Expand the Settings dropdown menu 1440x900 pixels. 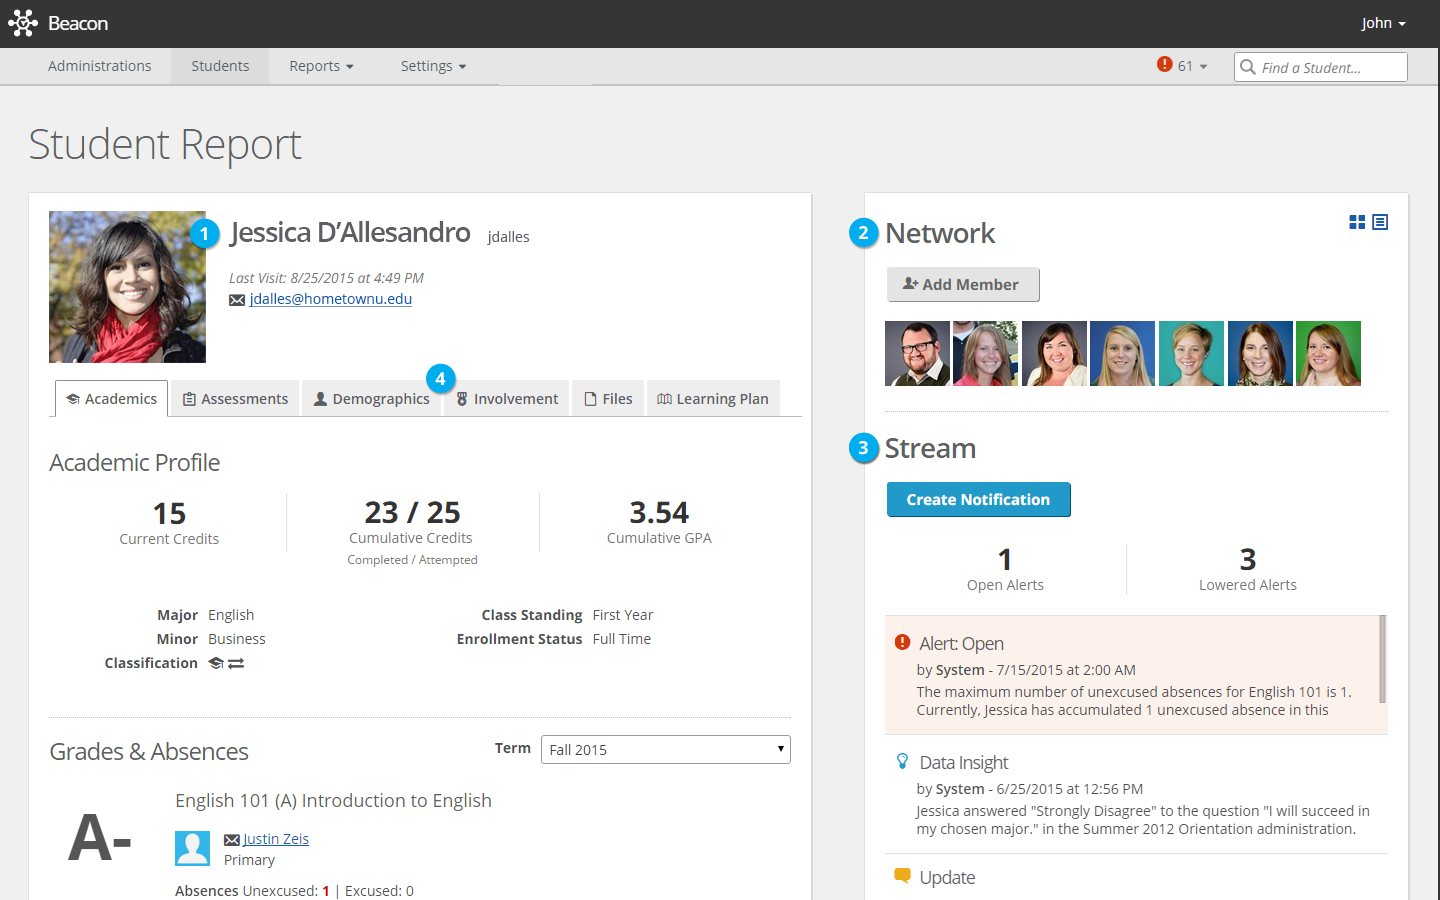(433, 66)
